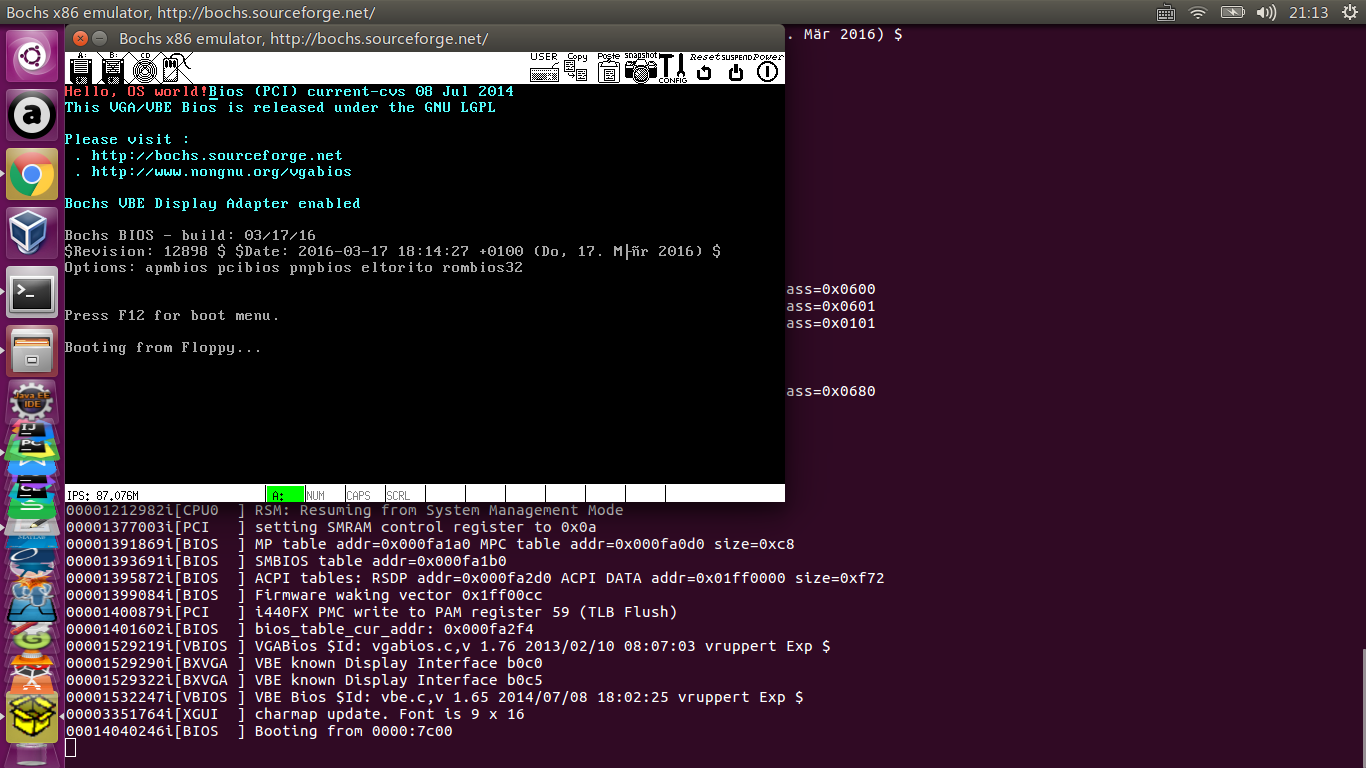The image size is (1366, 768).
Task: Click the USER keyboard shortcut icon
Action: [x=544, y=68]
